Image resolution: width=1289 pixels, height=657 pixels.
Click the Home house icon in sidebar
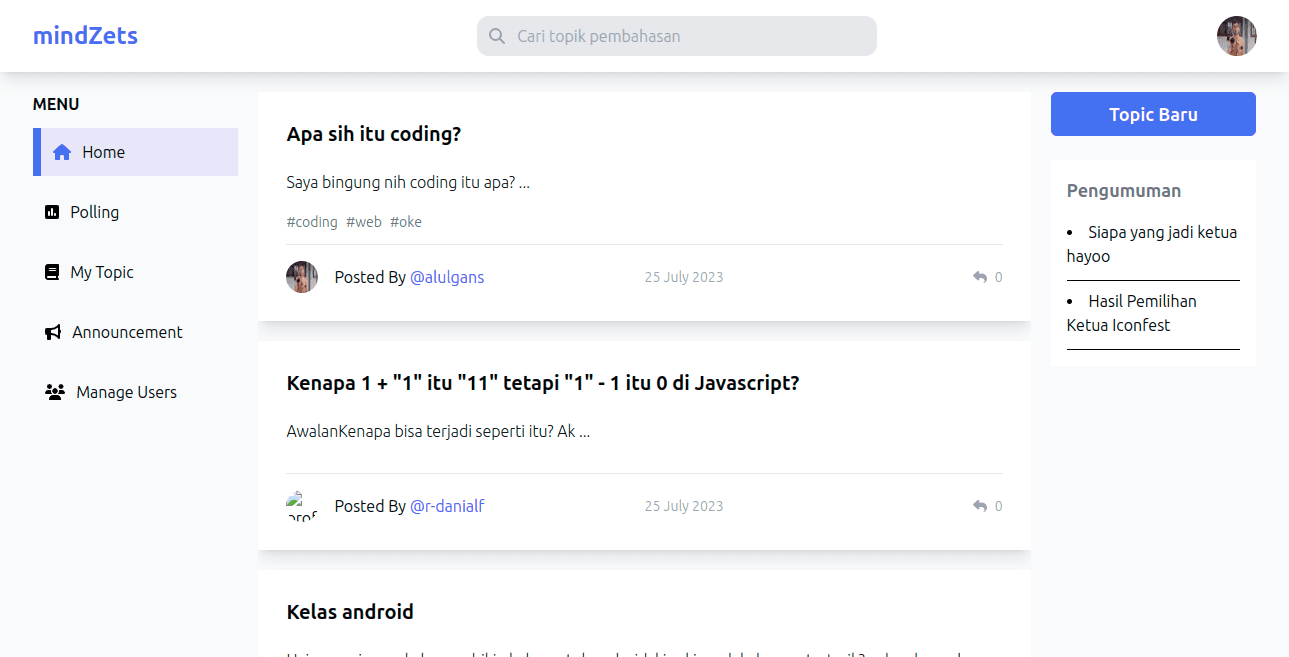(x=62, y=152)
